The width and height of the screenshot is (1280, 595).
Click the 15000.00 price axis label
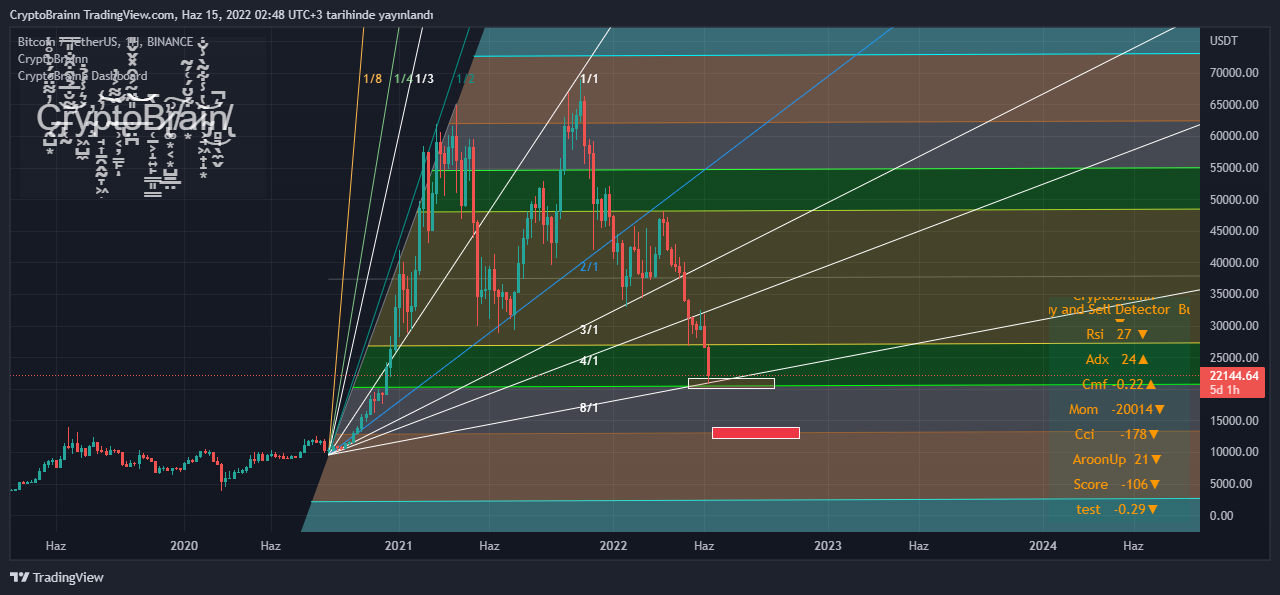(1234, 421)
